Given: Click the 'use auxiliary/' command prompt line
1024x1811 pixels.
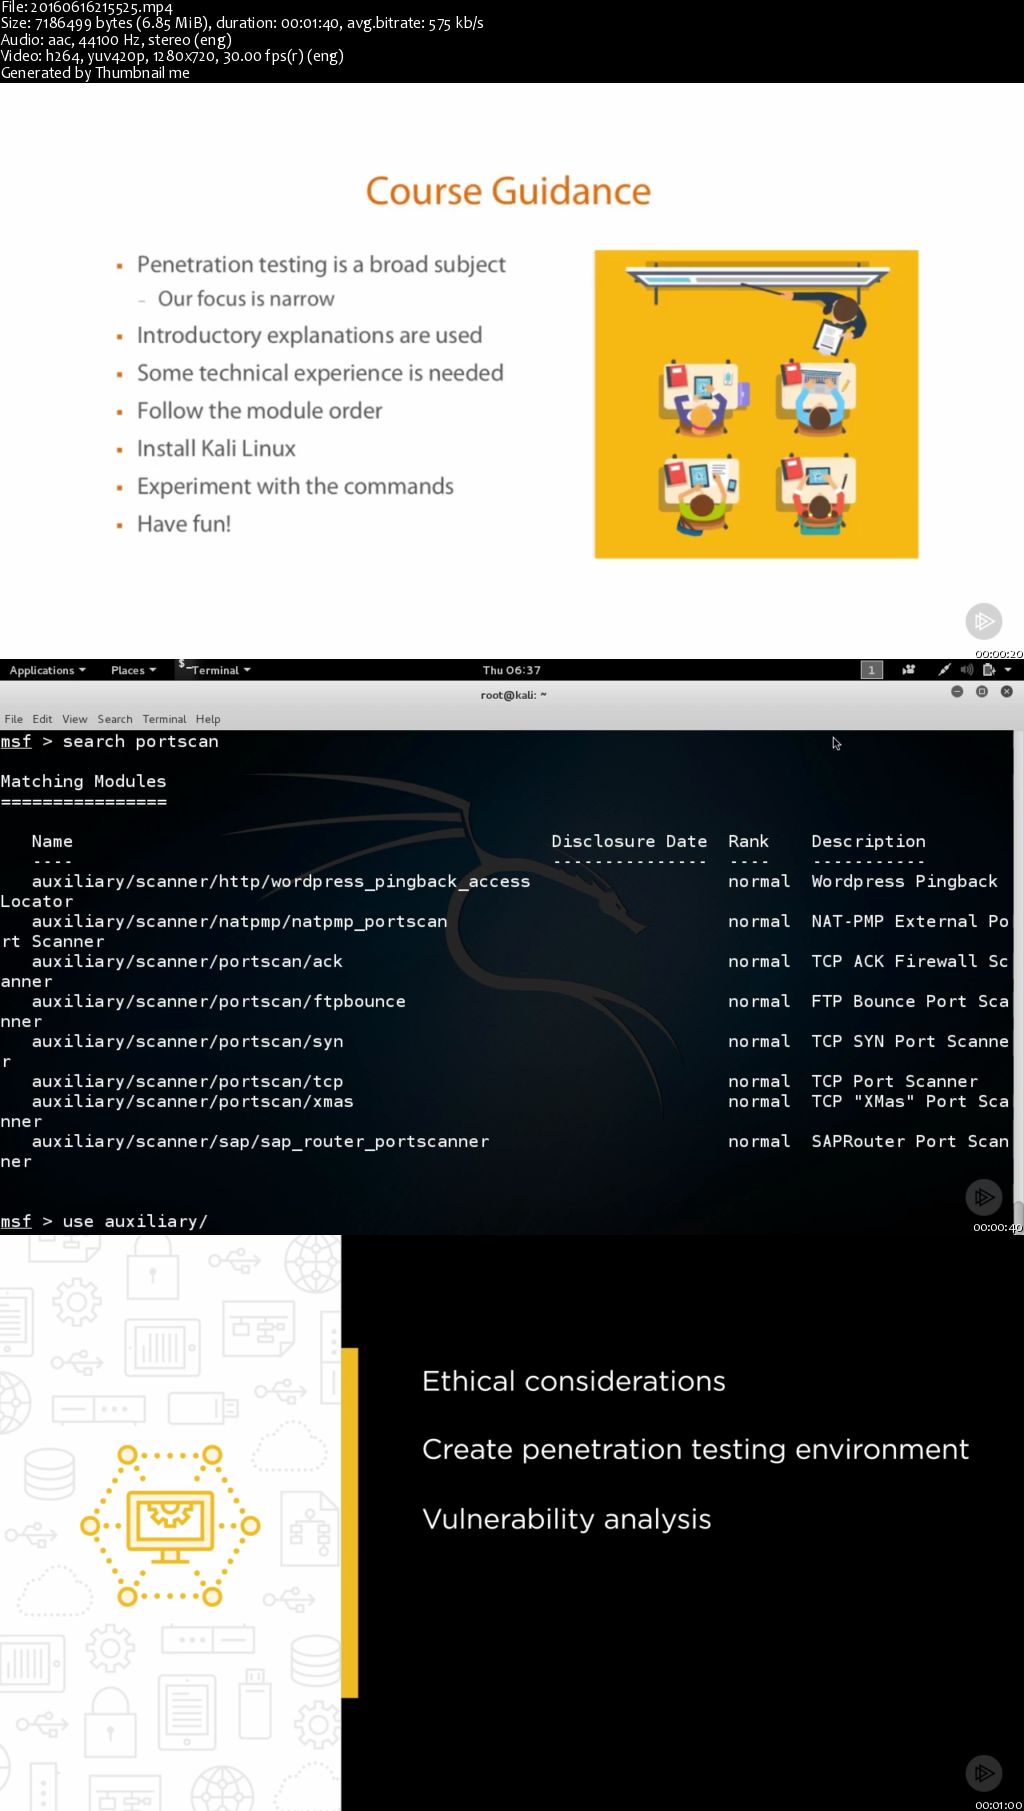Looking at the screenshot, I should coord(104,1221).
